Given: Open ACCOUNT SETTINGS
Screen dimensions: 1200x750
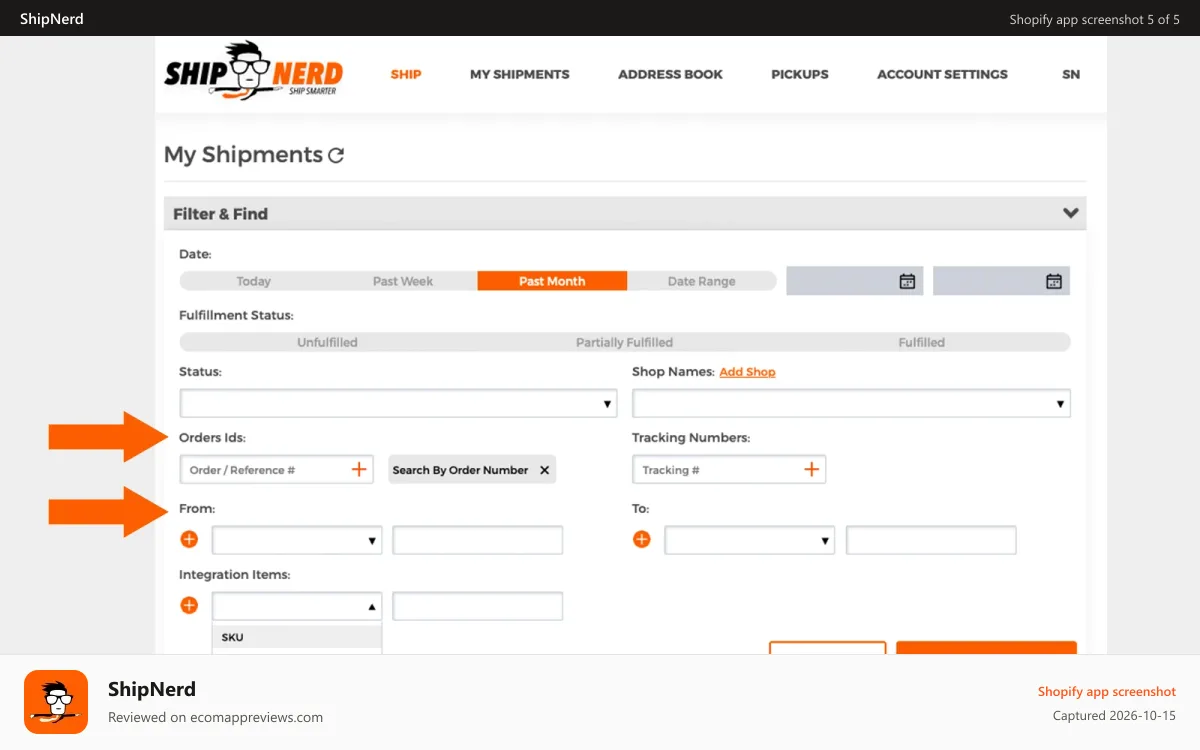Looking at the screenshot, I should coord(942,74).
